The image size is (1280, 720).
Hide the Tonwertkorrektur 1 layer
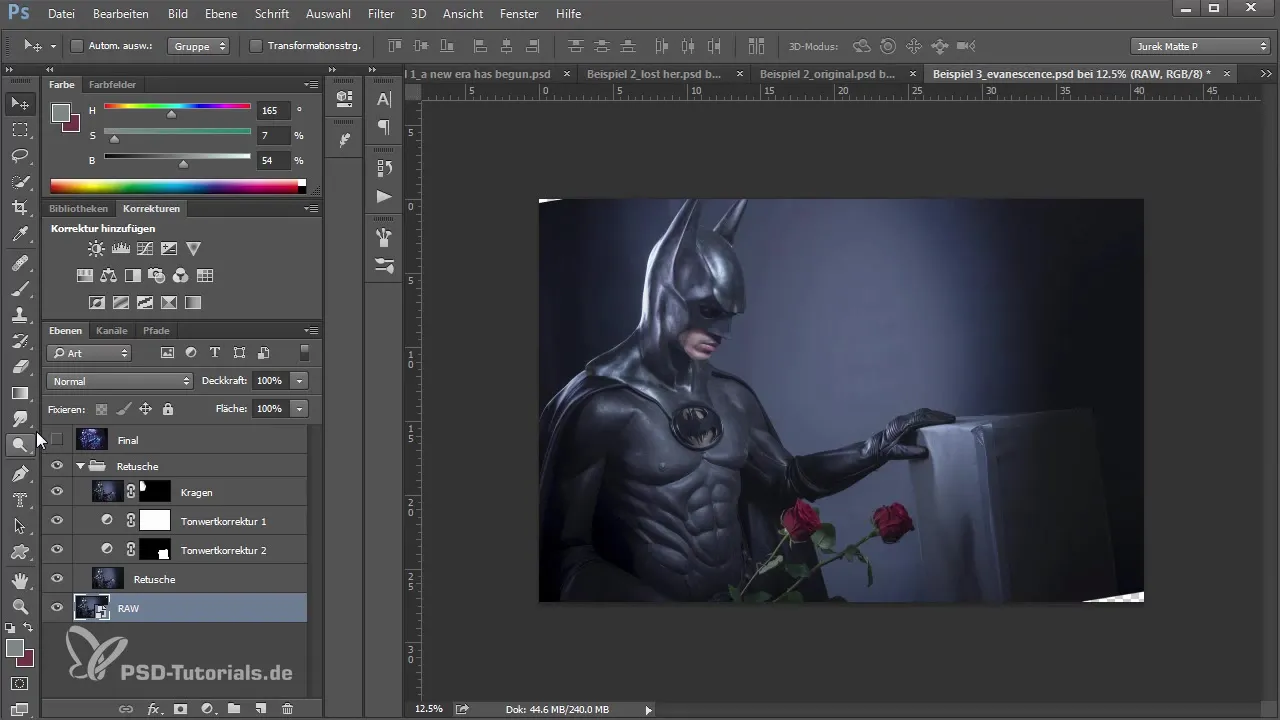[57, 520]
